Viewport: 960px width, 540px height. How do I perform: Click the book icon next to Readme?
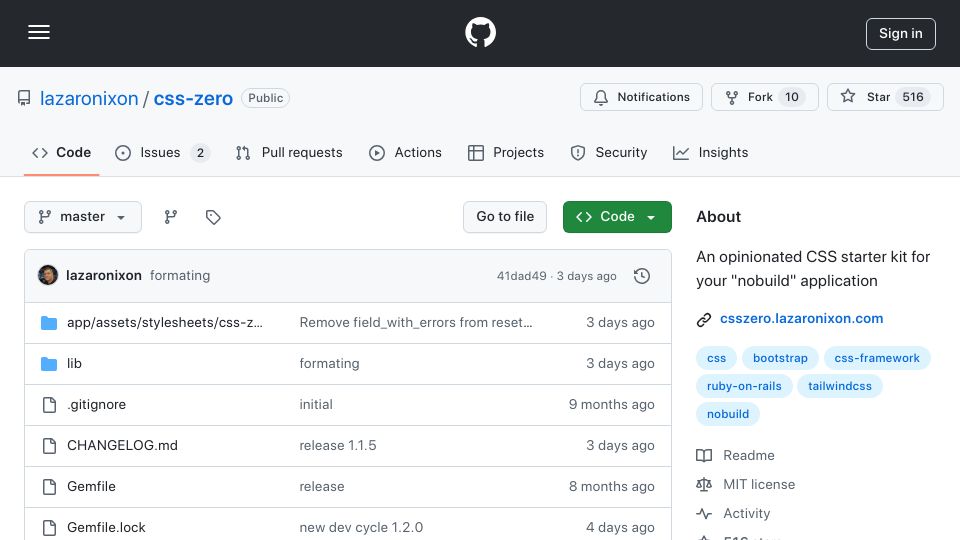[704, 456]
